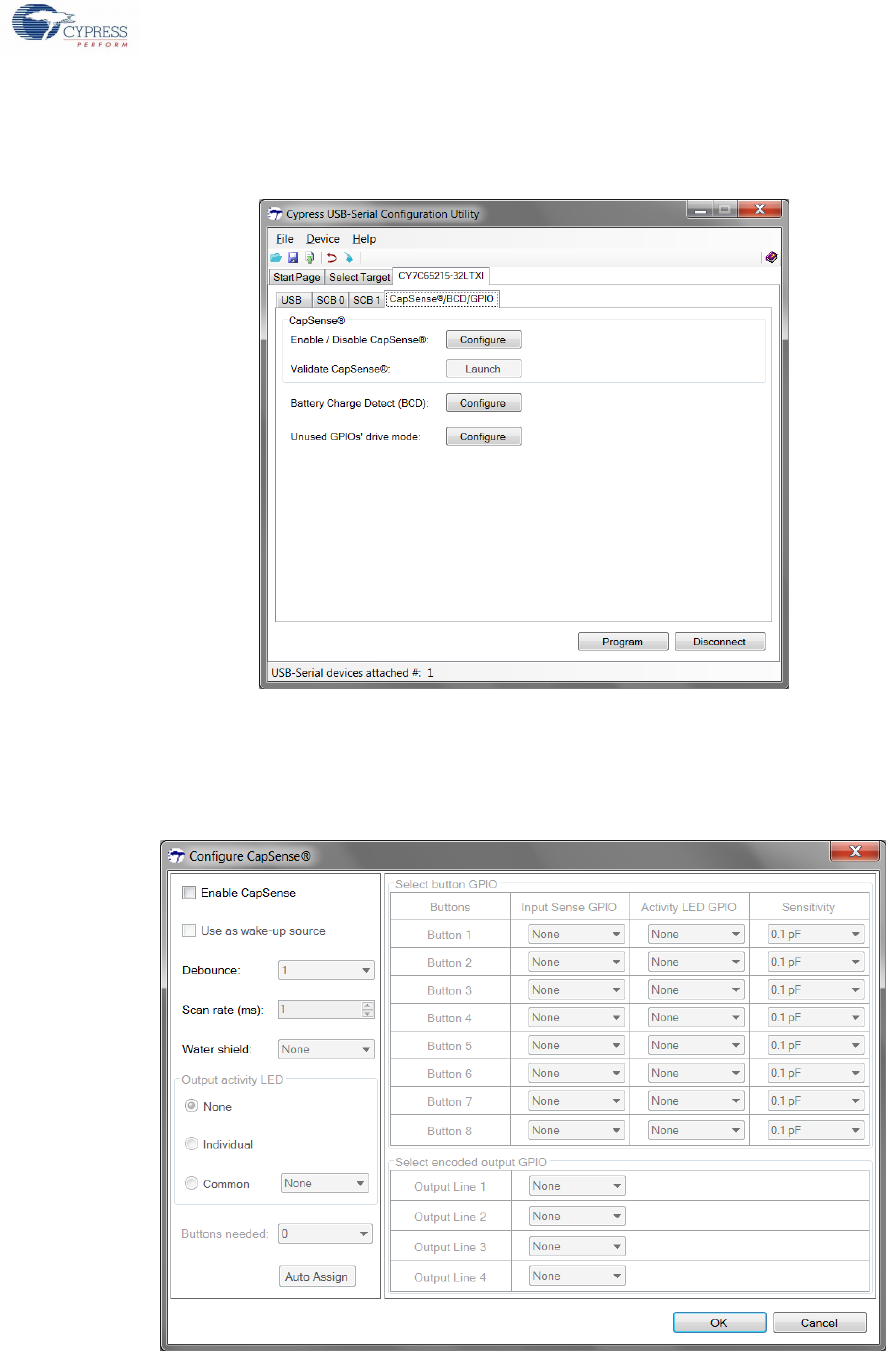
Task: Open the Output Line 4 dropdown
Action: tap(577, 1276)
